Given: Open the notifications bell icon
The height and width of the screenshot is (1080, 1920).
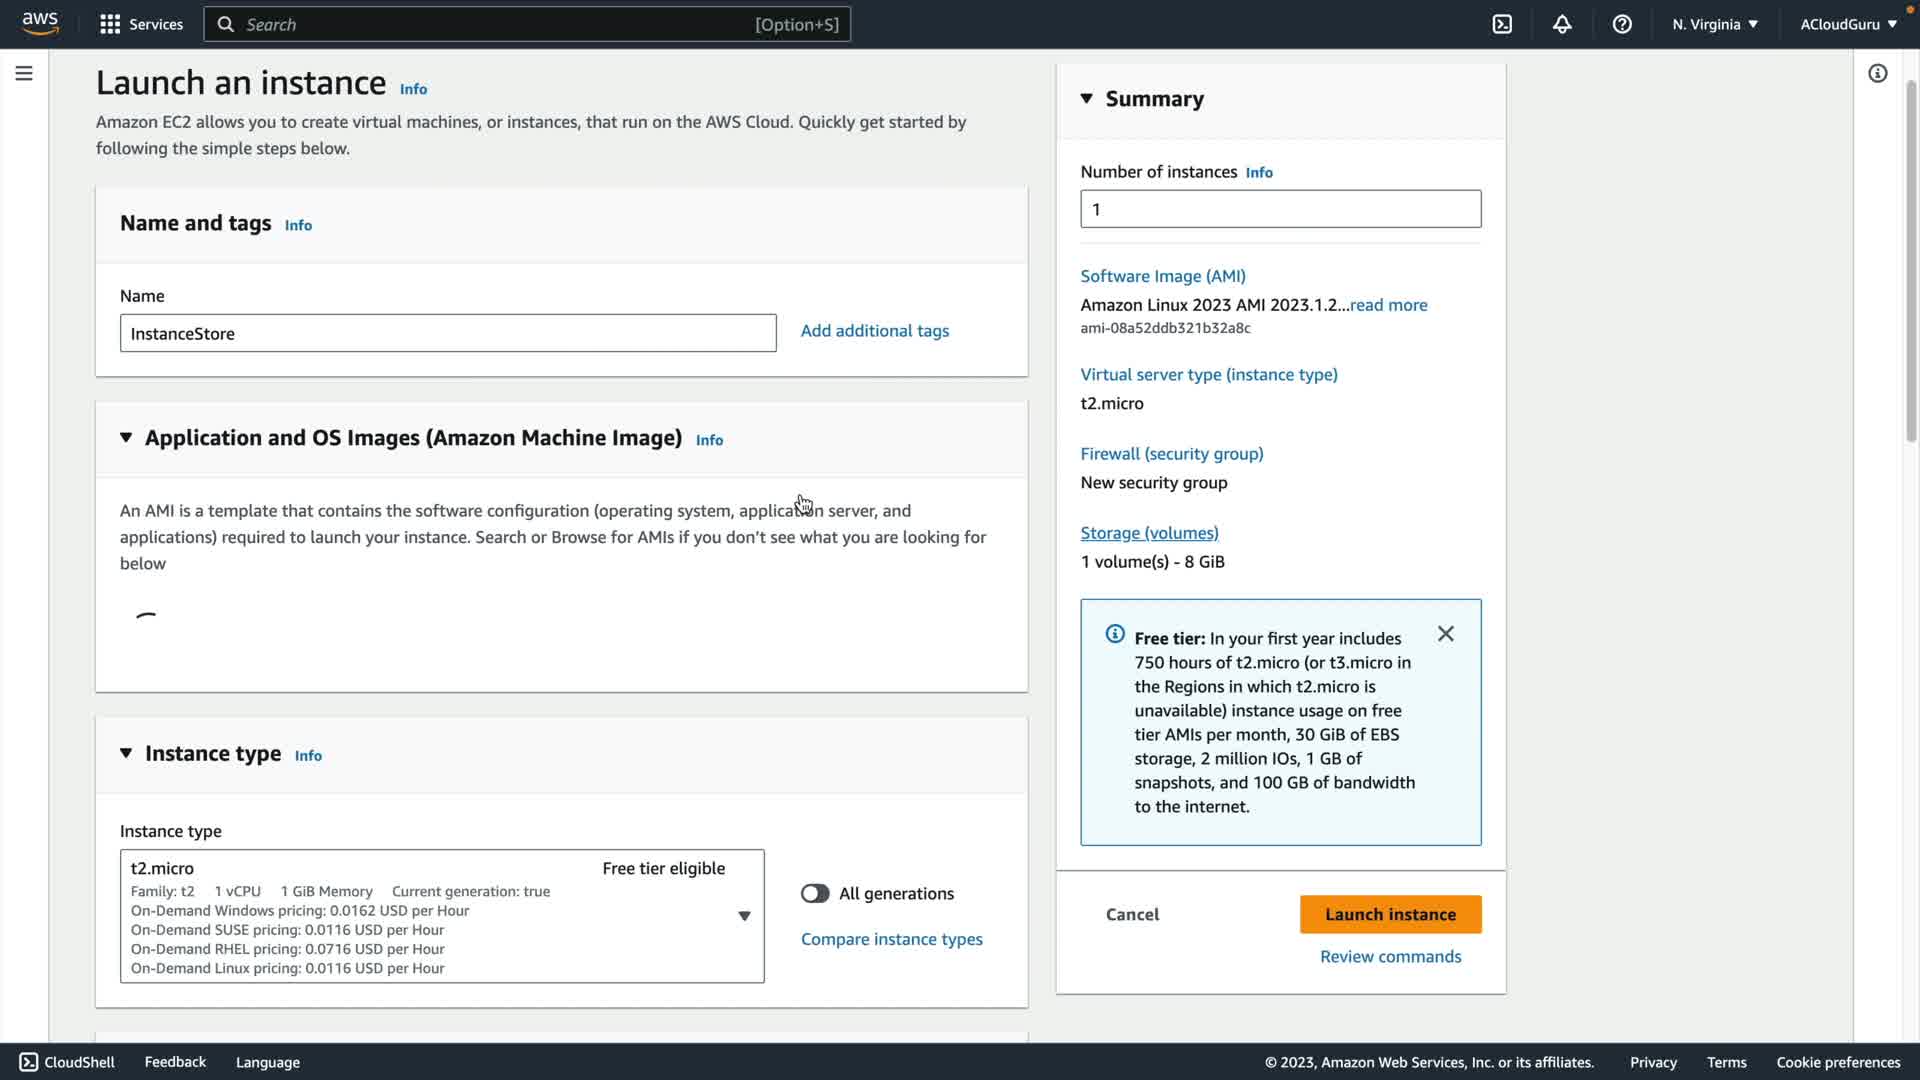Looking at the screenshot, I should tap(1562, 24).
